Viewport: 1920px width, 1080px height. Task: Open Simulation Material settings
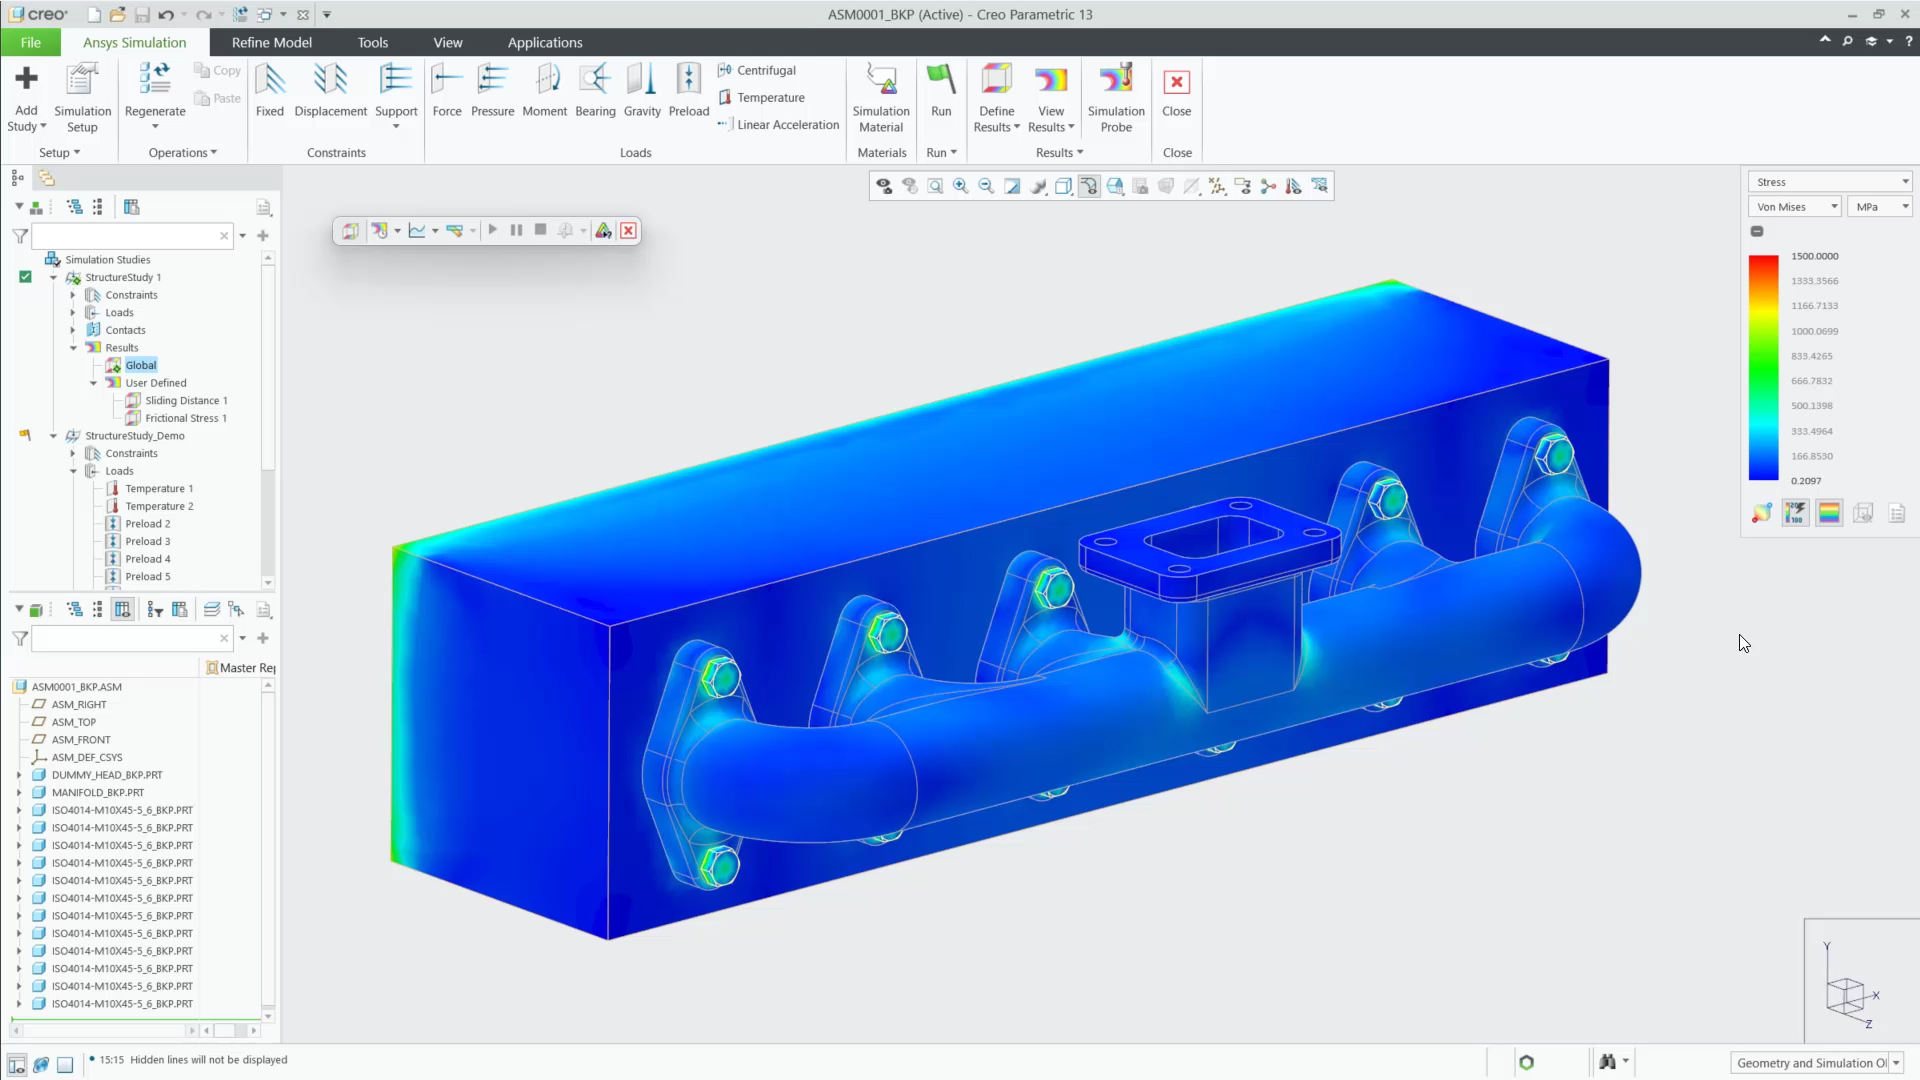click(881, 97)
